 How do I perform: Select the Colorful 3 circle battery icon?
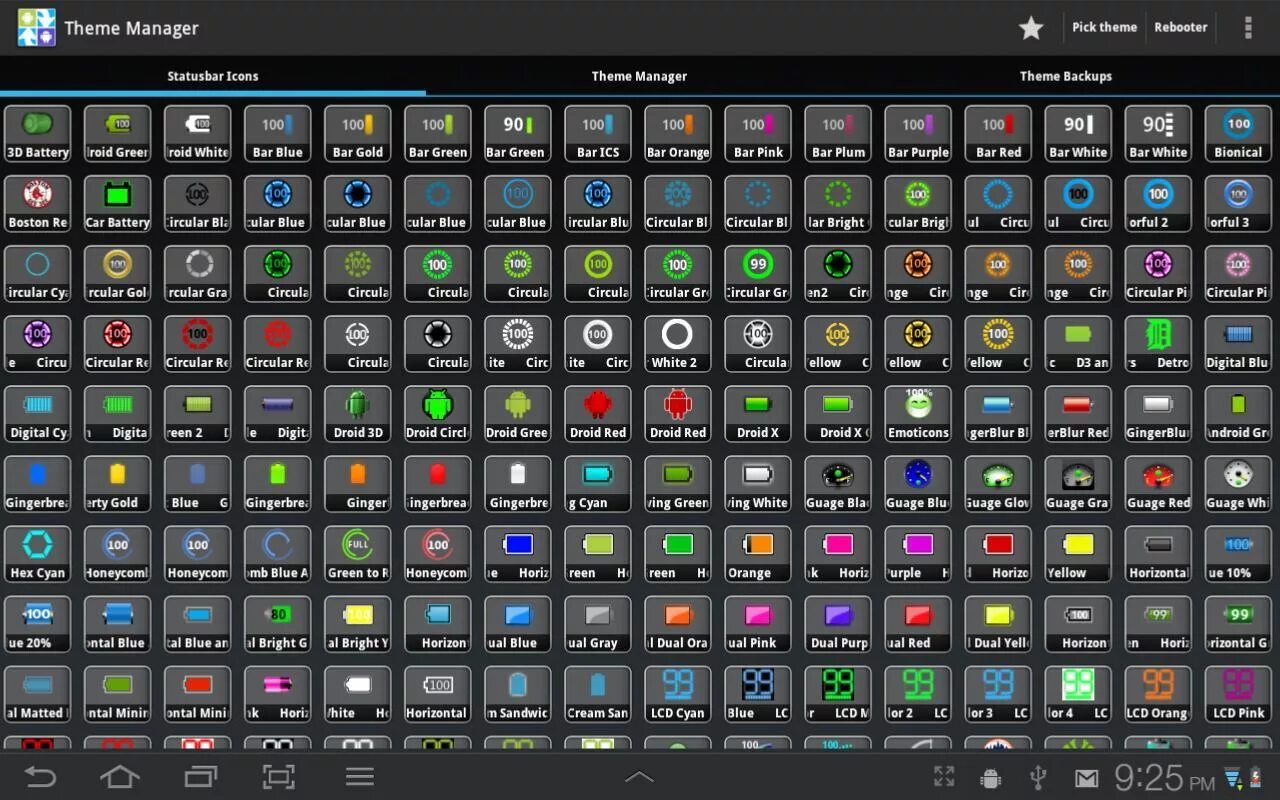(1238, 204)
